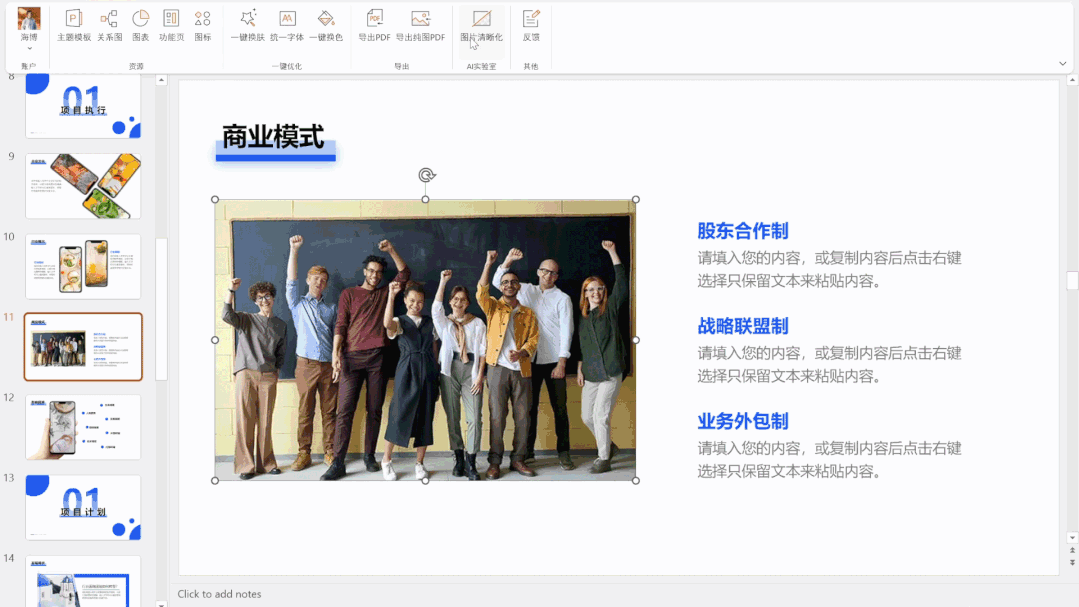Screen dimensions: 1079x607
Task: Click the slide title 商业模式
Action: click(x=273, y=136)
